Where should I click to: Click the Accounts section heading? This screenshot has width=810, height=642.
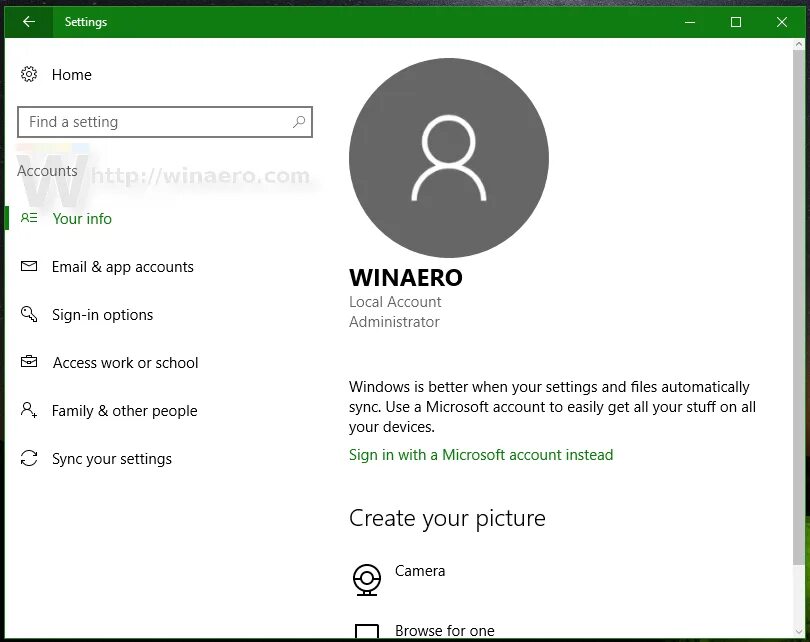point(48,171)
